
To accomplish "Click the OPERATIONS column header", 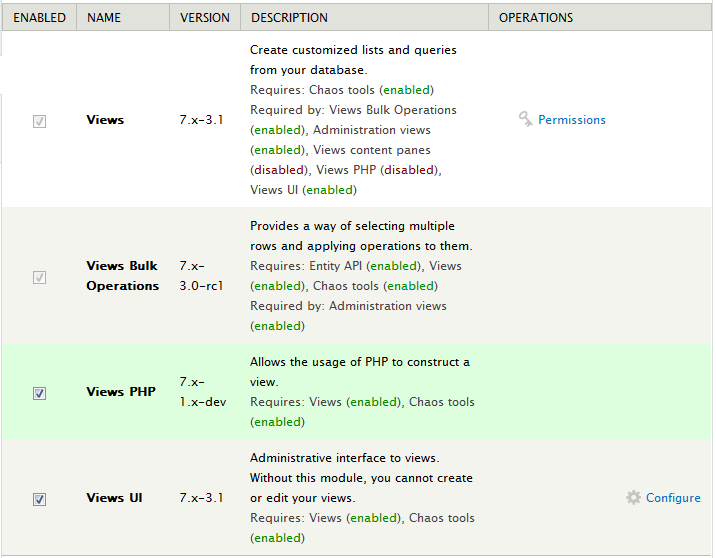I will pyautogui.click(x=536, y=17).
